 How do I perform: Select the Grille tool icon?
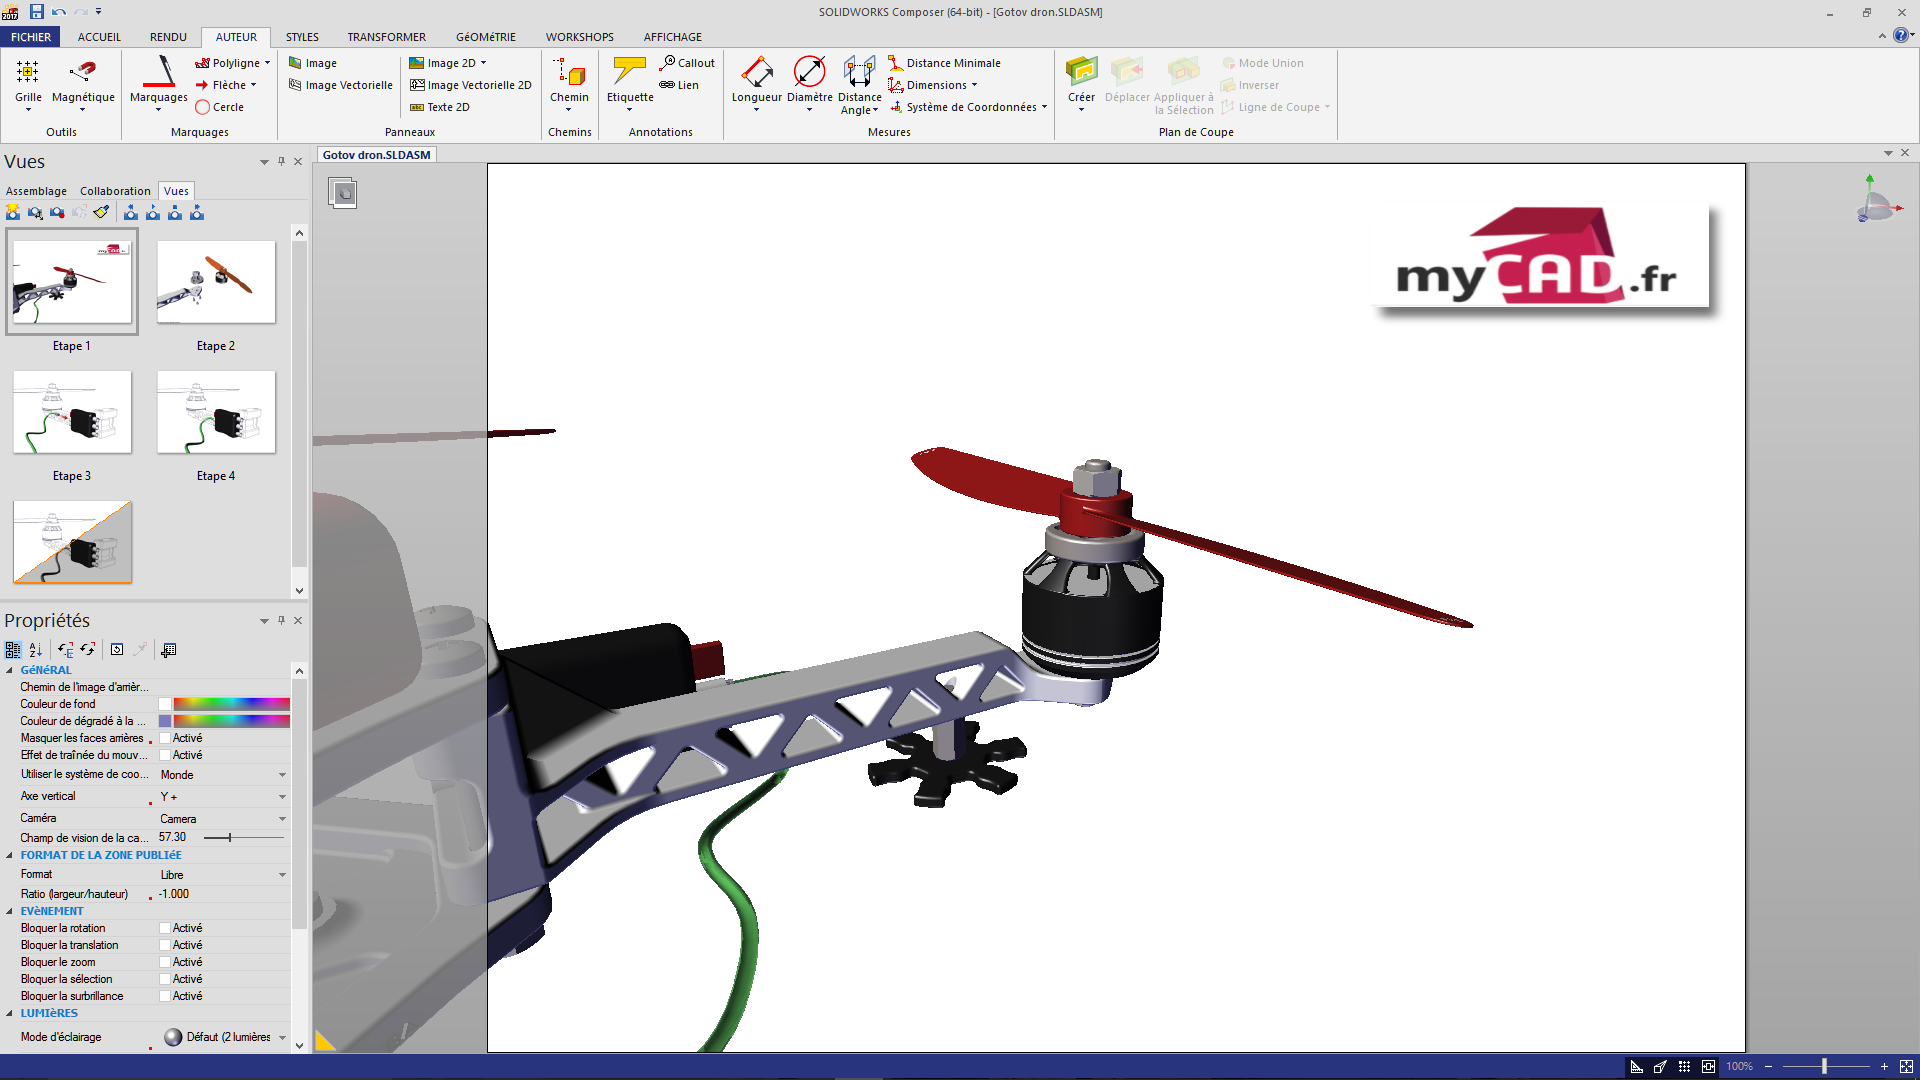[x=28, y=71]
